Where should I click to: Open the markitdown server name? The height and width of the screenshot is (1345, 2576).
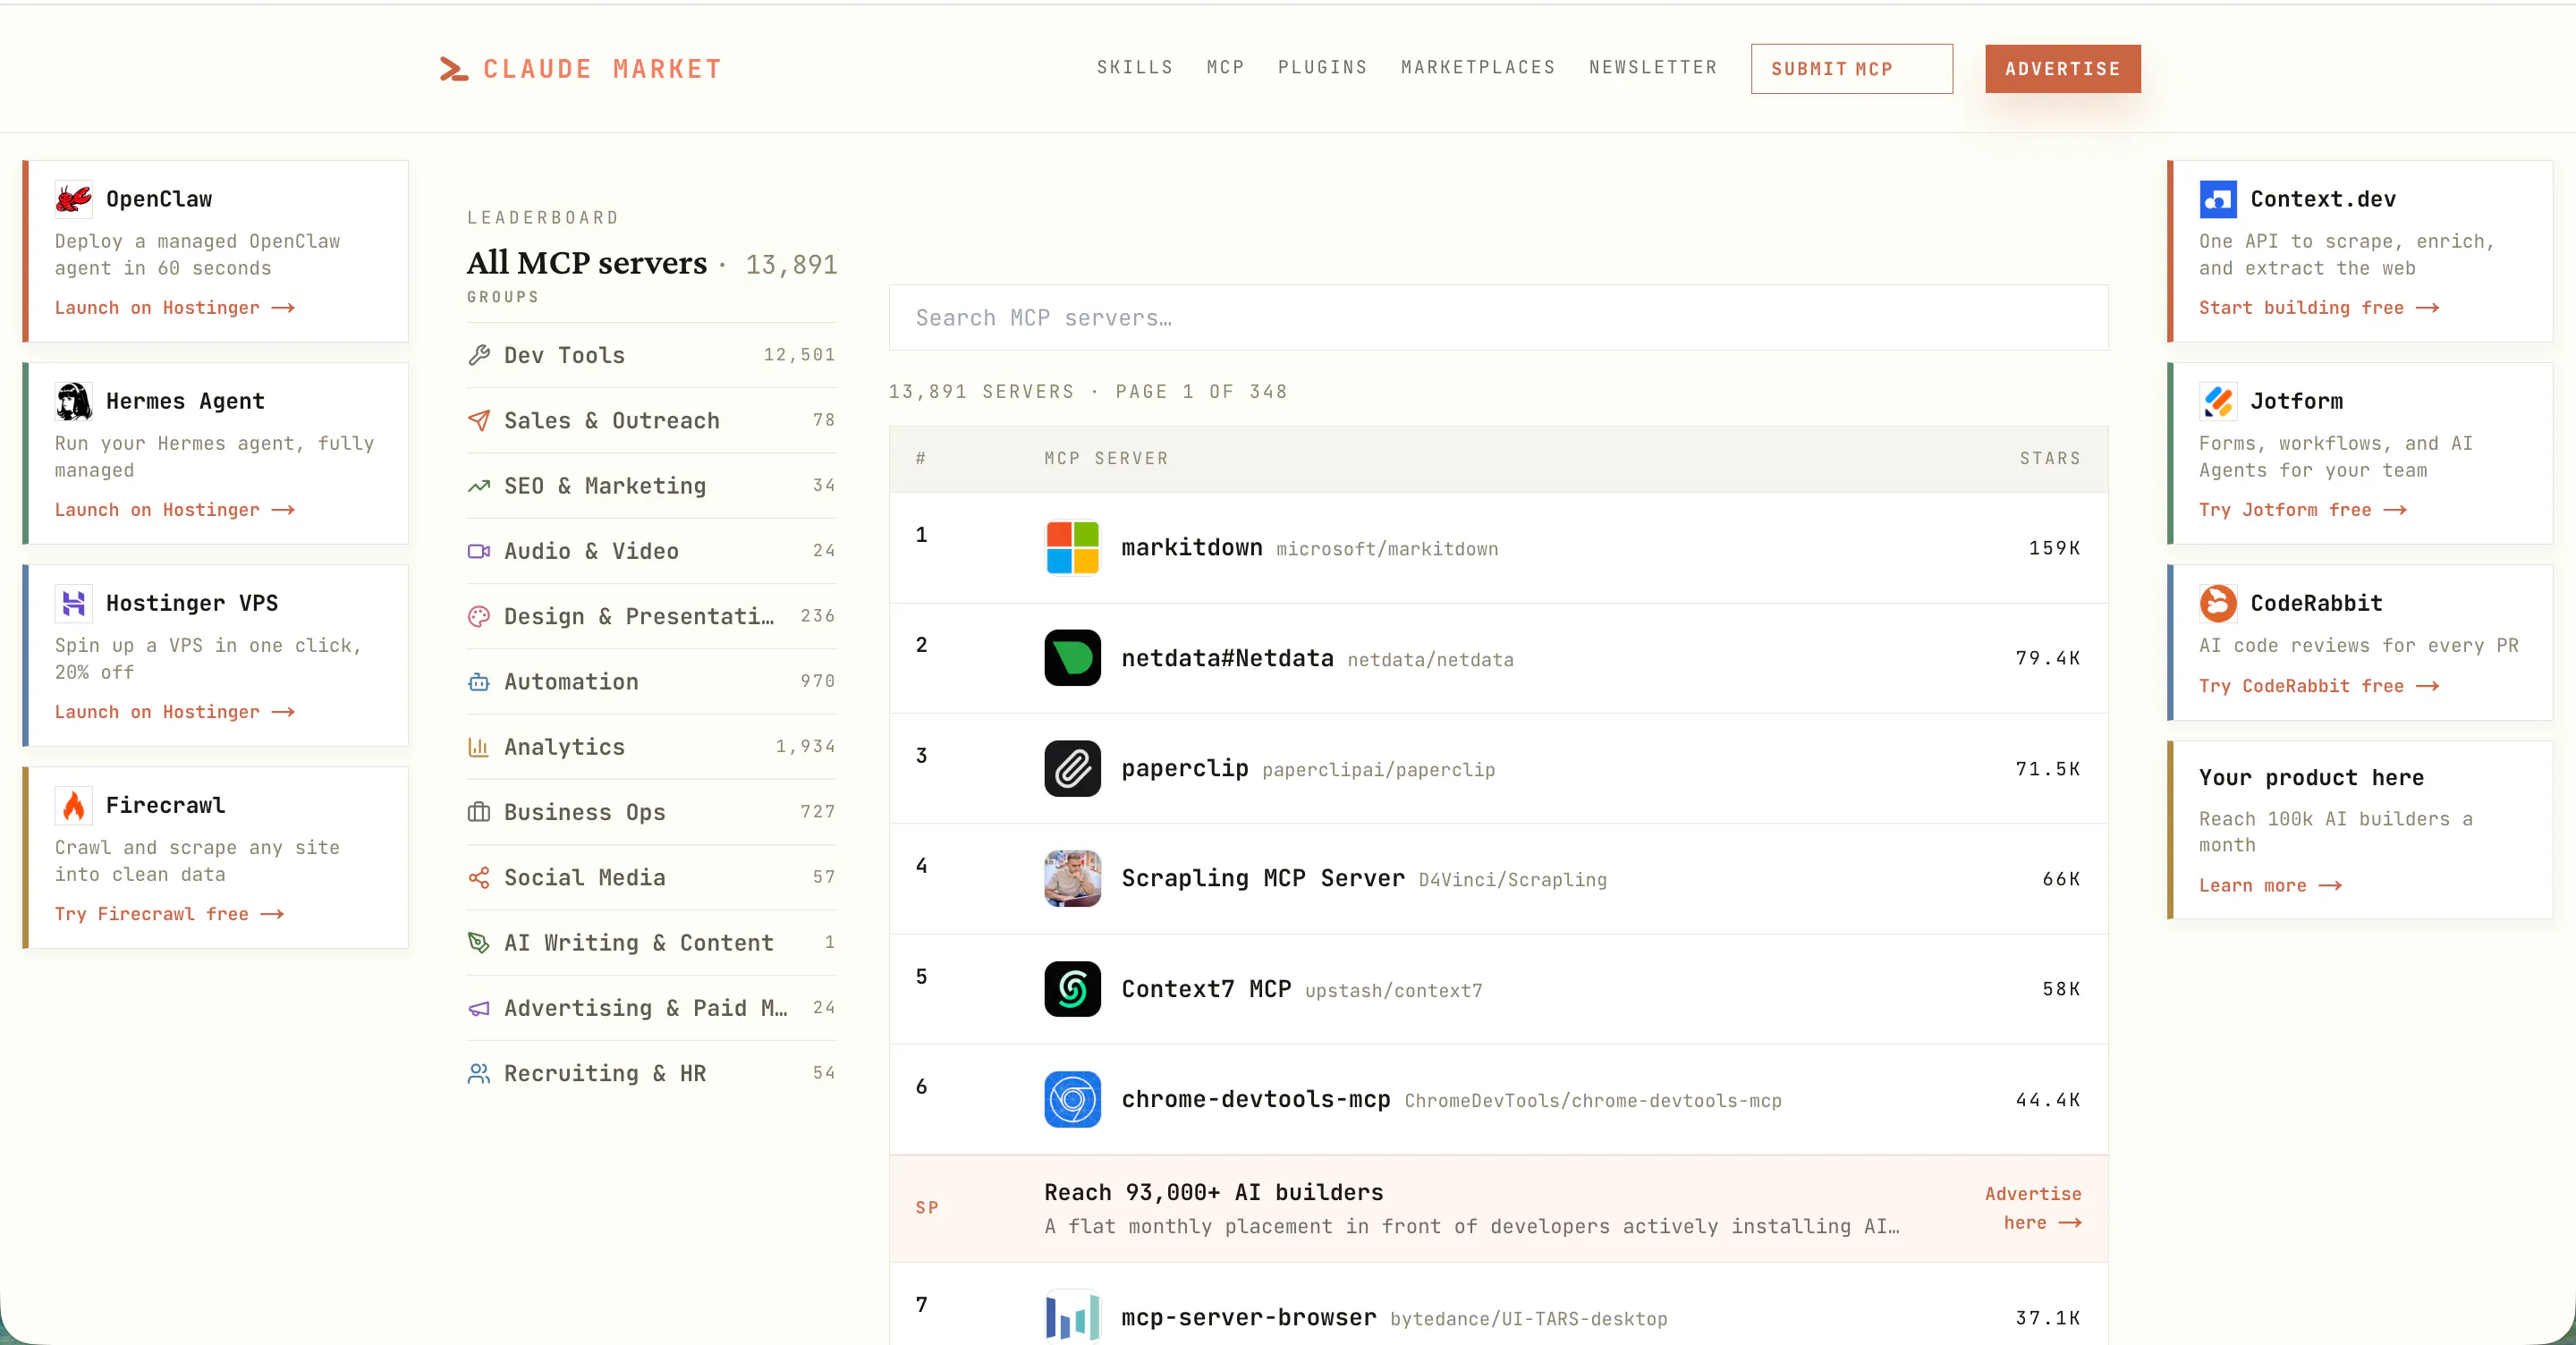(x=1191, y=548)
